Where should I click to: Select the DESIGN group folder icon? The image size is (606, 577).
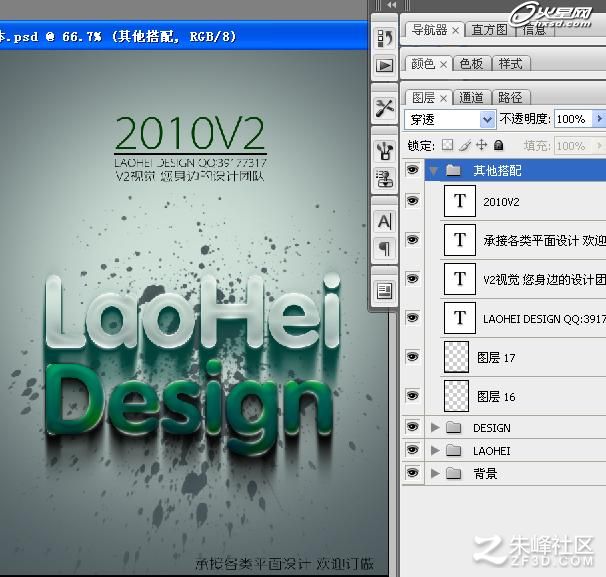(453, 427)
